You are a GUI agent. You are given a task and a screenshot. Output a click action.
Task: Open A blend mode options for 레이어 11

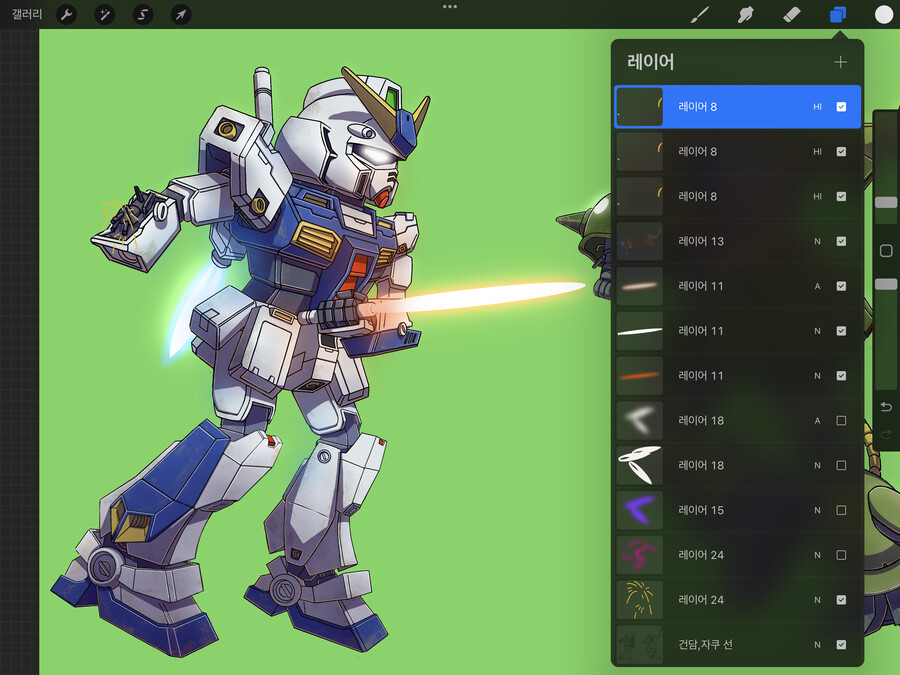click(817, 286)
